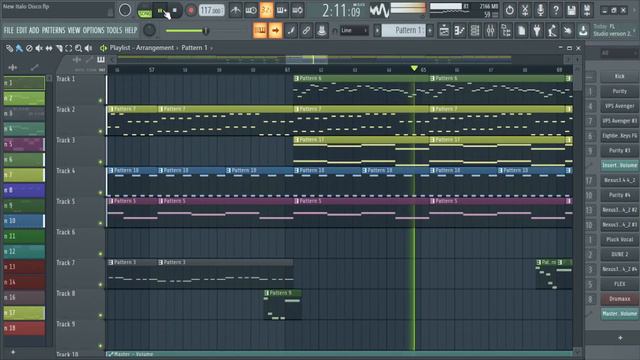Click the red record button
This screenshot has width=640, height=360.
190,11
